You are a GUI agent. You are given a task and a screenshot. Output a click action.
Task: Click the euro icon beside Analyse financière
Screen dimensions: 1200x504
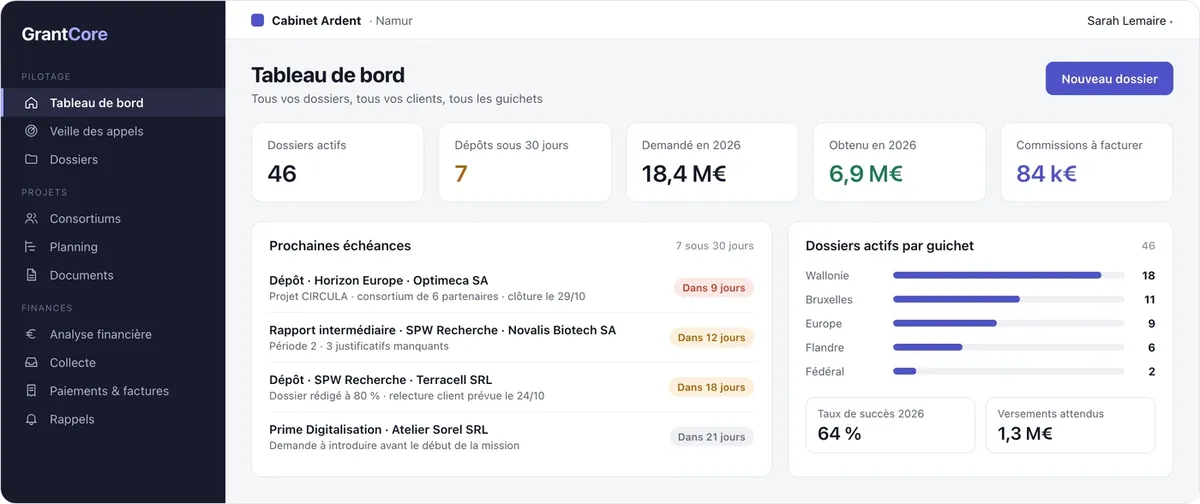coord(31,334)
